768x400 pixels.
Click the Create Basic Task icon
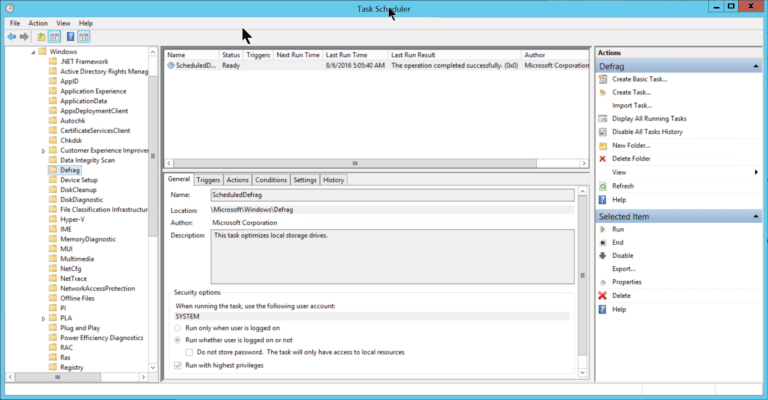pos(603,79)
